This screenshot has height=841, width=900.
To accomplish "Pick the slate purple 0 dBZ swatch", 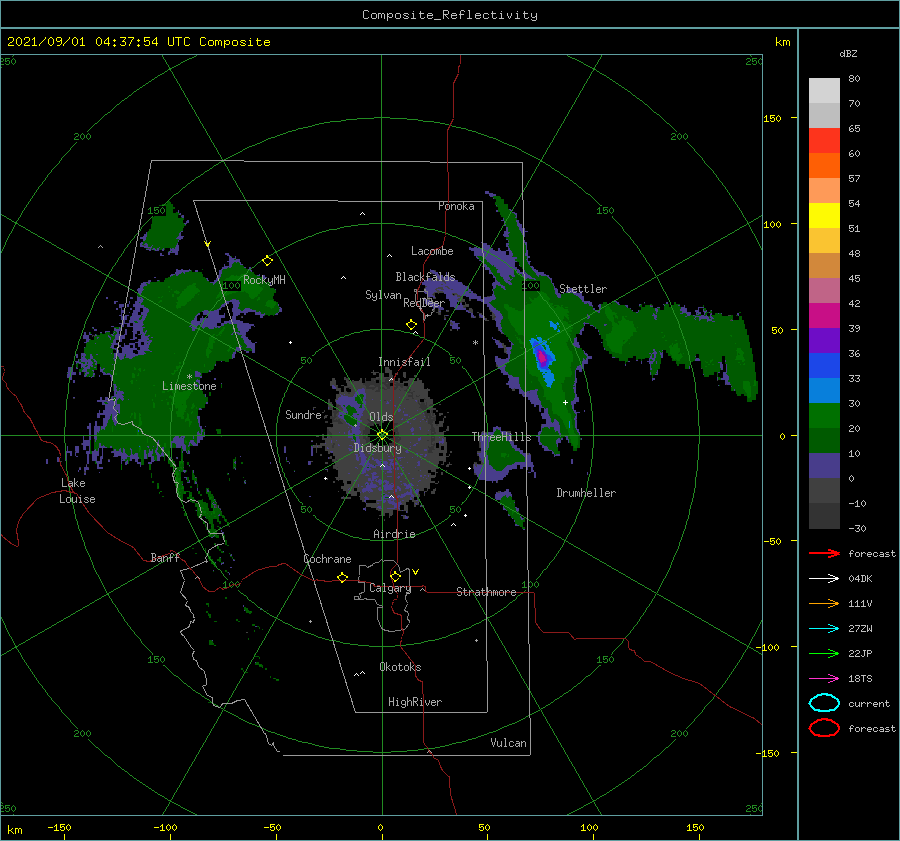I will (824, 466).
